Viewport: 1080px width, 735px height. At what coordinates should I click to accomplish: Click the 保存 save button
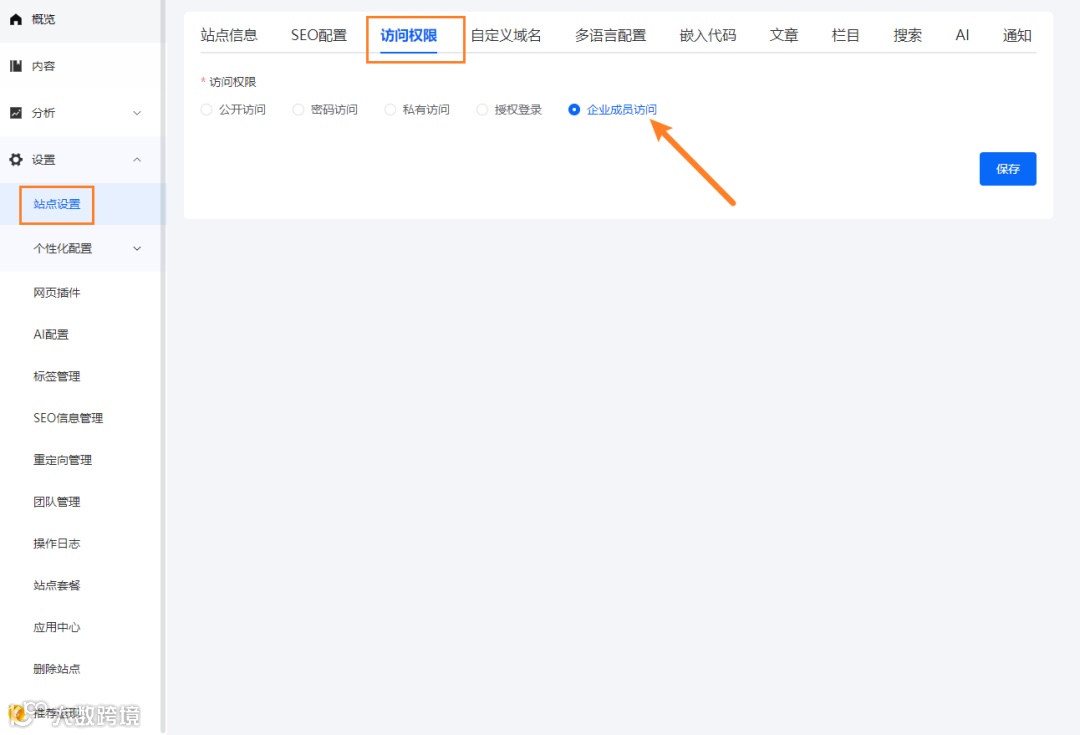[x=1007, y=168]
